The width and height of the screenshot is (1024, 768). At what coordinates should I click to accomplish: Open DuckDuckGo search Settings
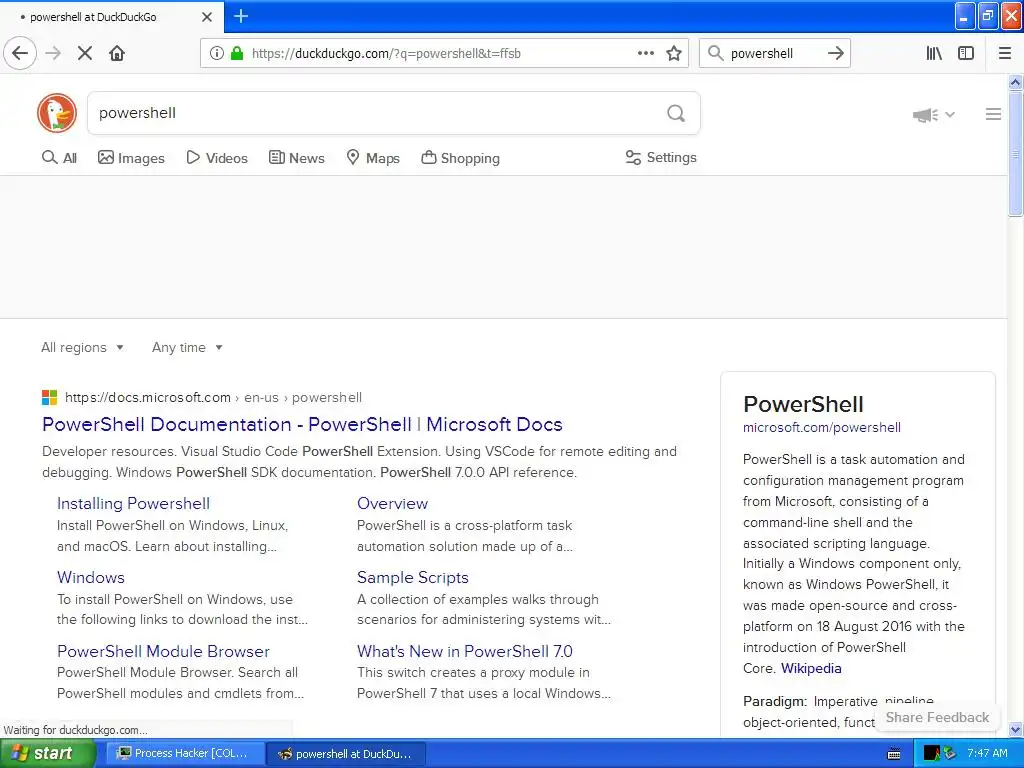(661, 157)
